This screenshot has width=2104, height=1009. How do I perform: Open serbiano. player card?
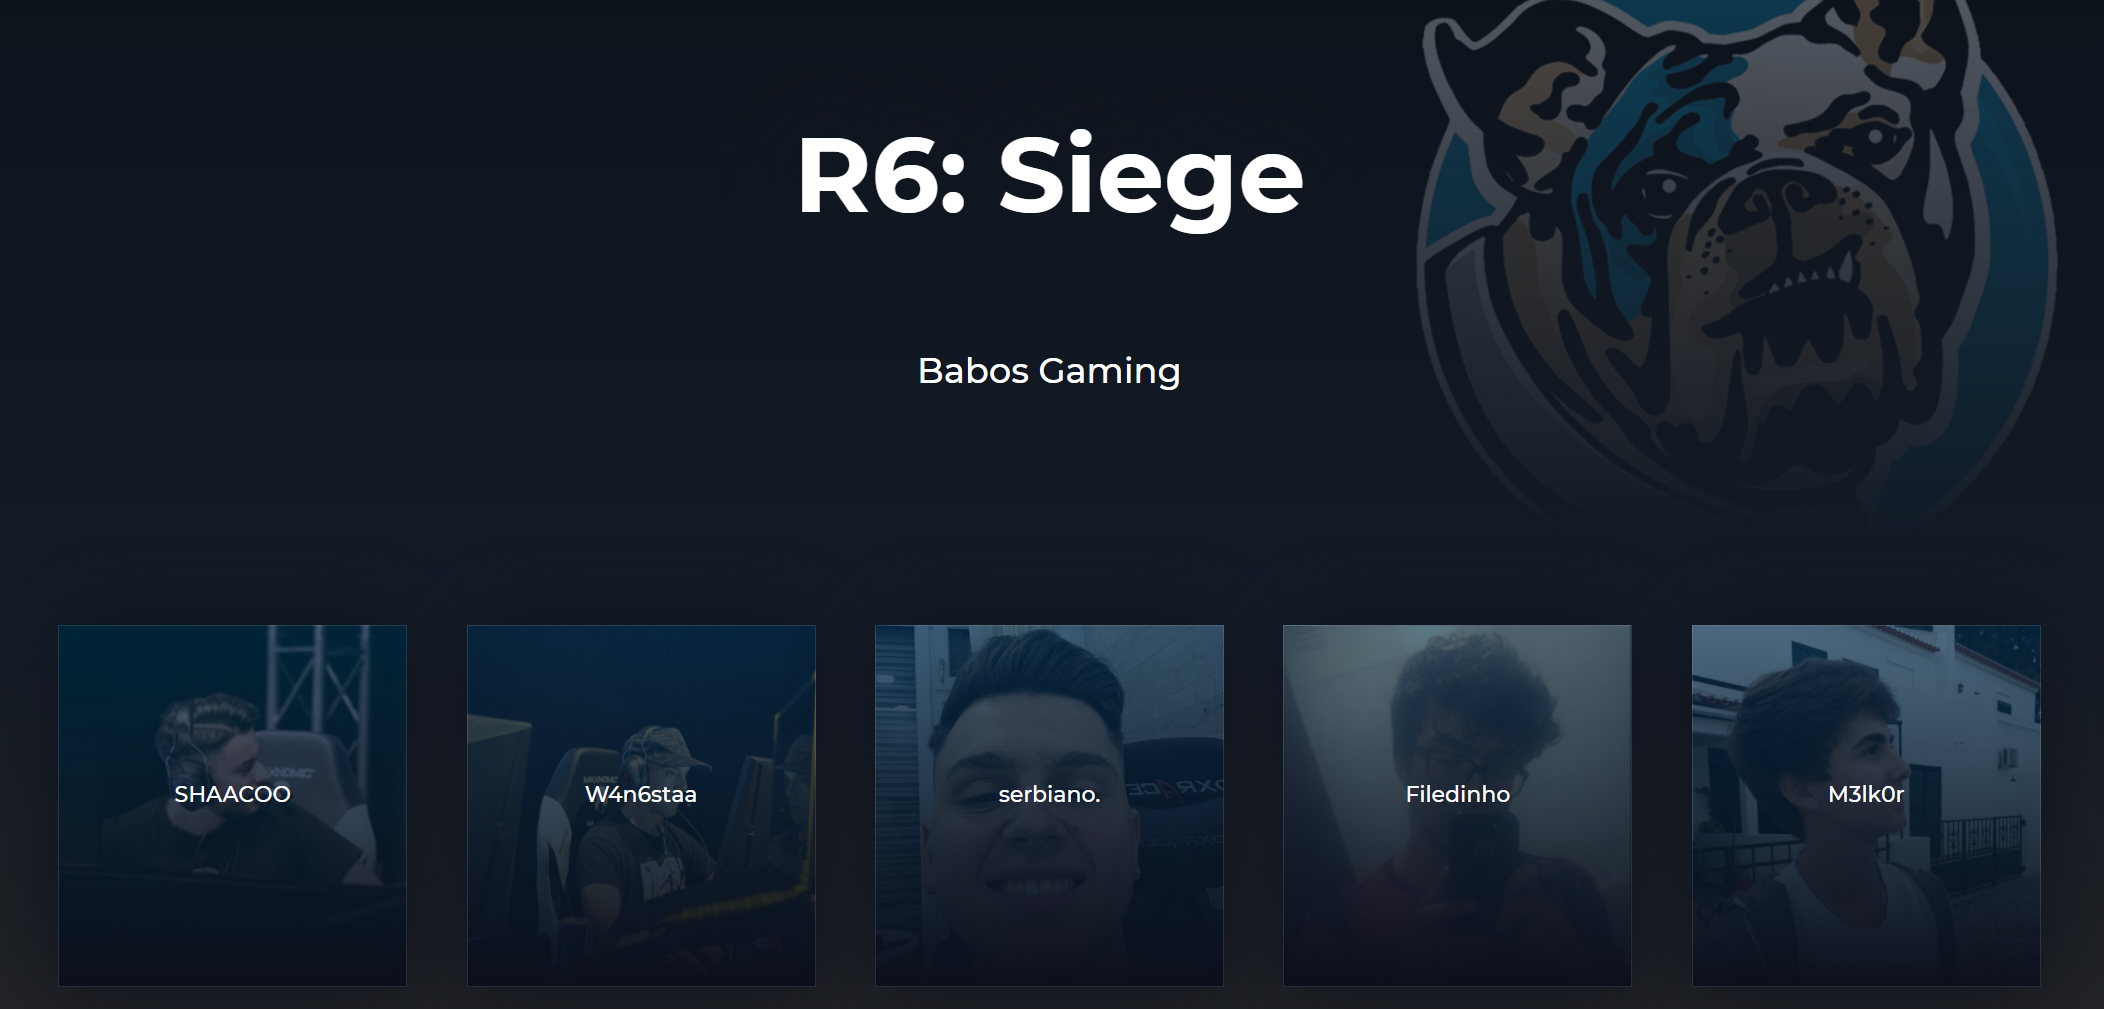point(1049,805)
